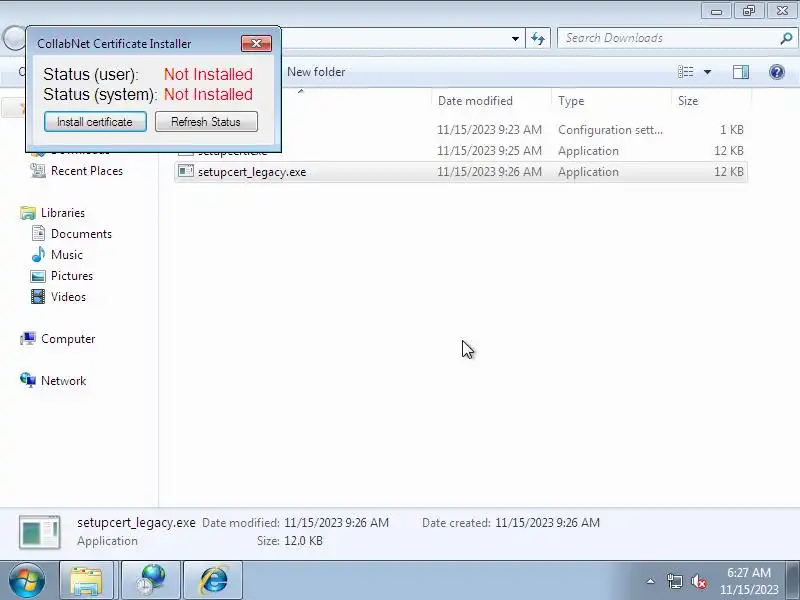
Task: Close the CollabNet Certificate Installer dialog
Action: tap(256, 44)
